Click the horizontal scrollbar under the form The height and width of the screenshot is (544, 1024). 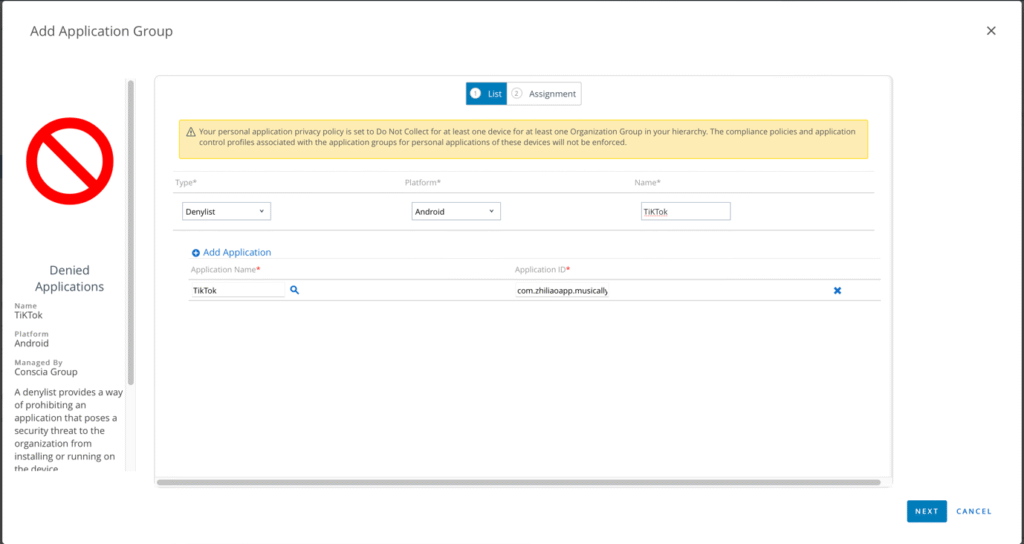point(519,483)
